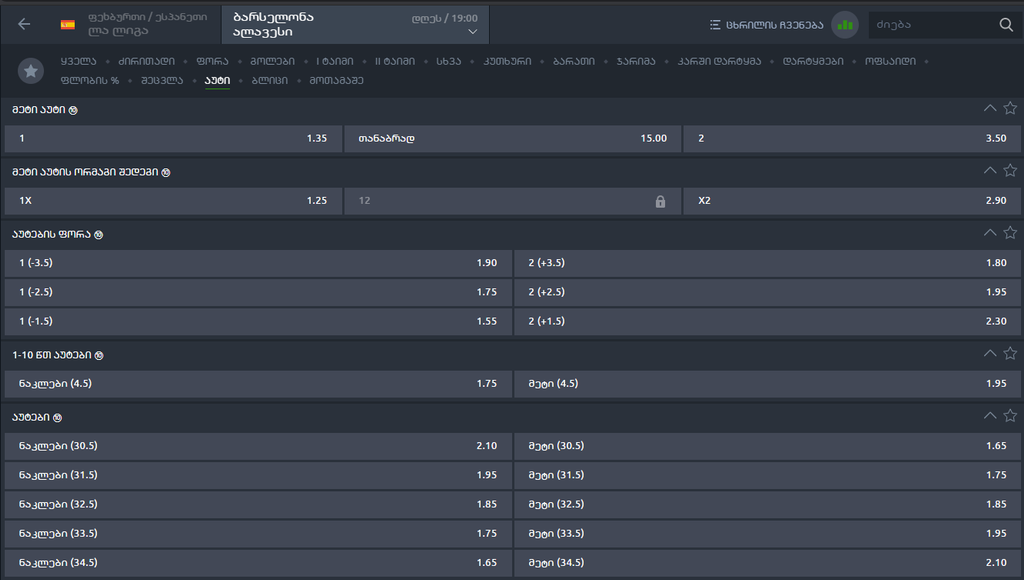This screenshot has height=580, width=1024.
Task: Select the ბლიცი tab
Action: click(x=270, y=80)
